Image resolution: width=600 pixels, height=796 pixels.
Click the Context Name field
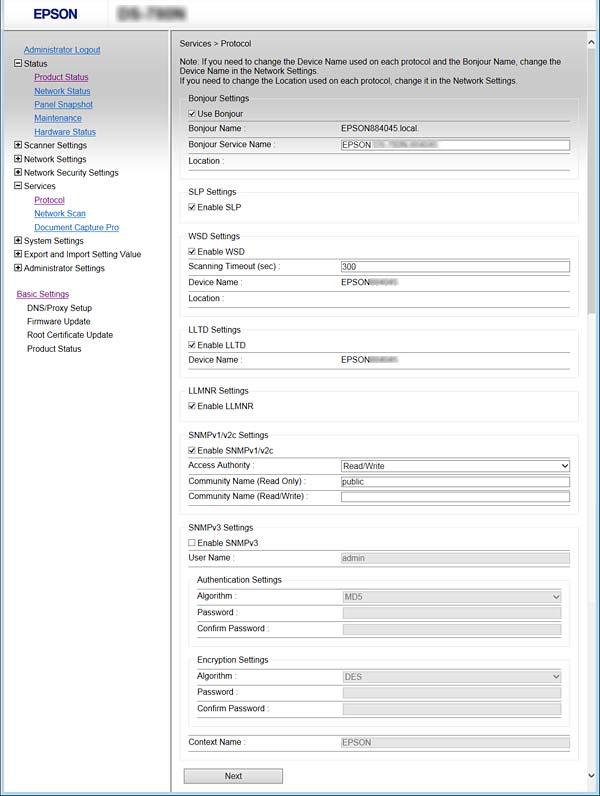tap(455, 742)
